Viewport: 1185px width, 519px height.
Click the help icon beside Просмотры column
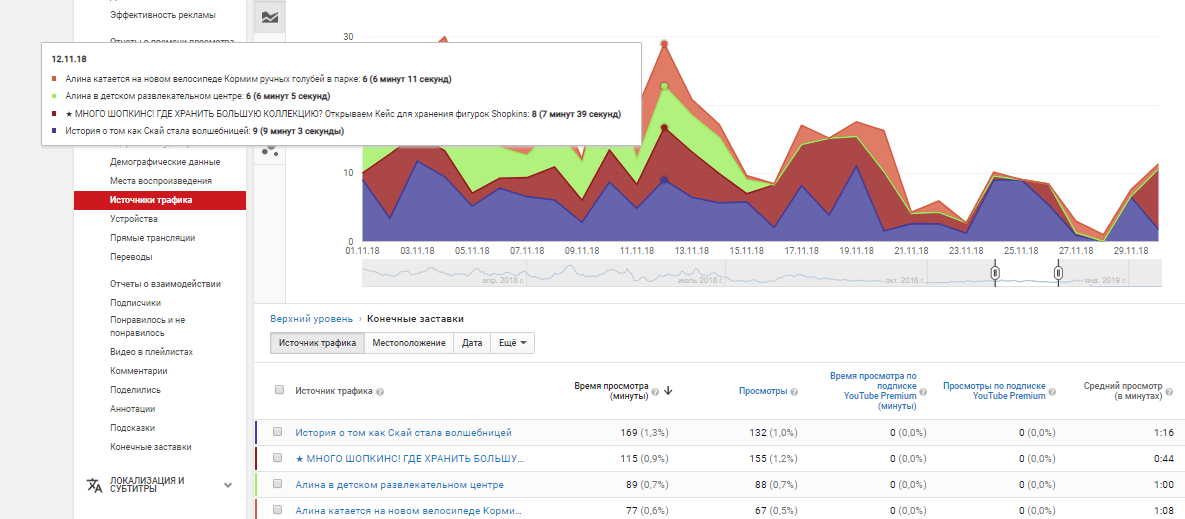tap(794, 392)
